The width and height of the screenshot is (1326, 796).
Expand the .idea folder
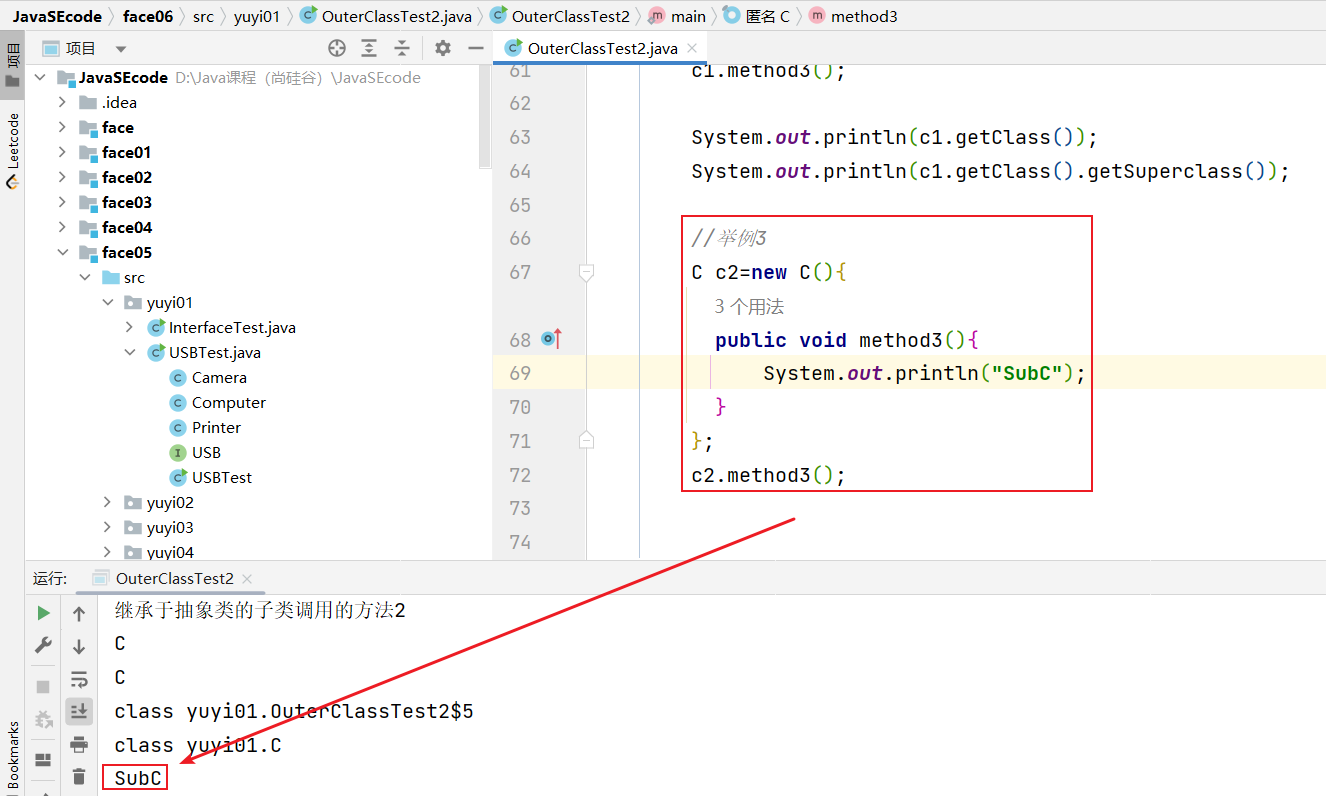62,102
